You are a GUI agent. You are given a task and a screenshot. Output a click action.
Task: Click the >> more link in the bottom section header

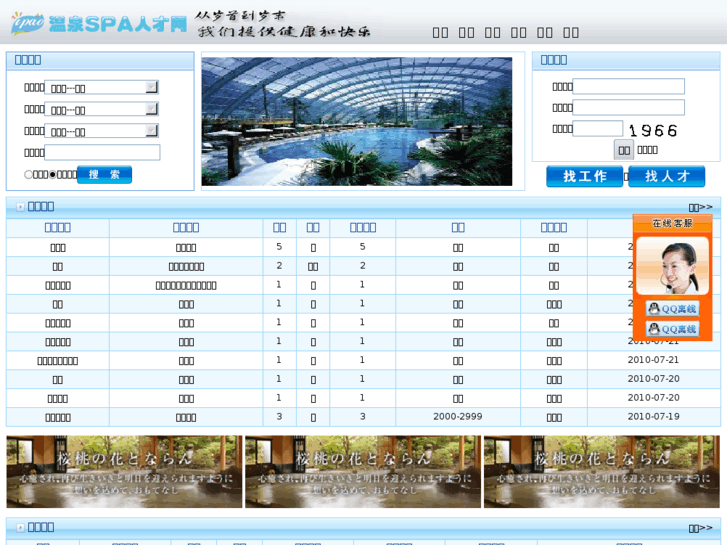click(x=701, y=528)
